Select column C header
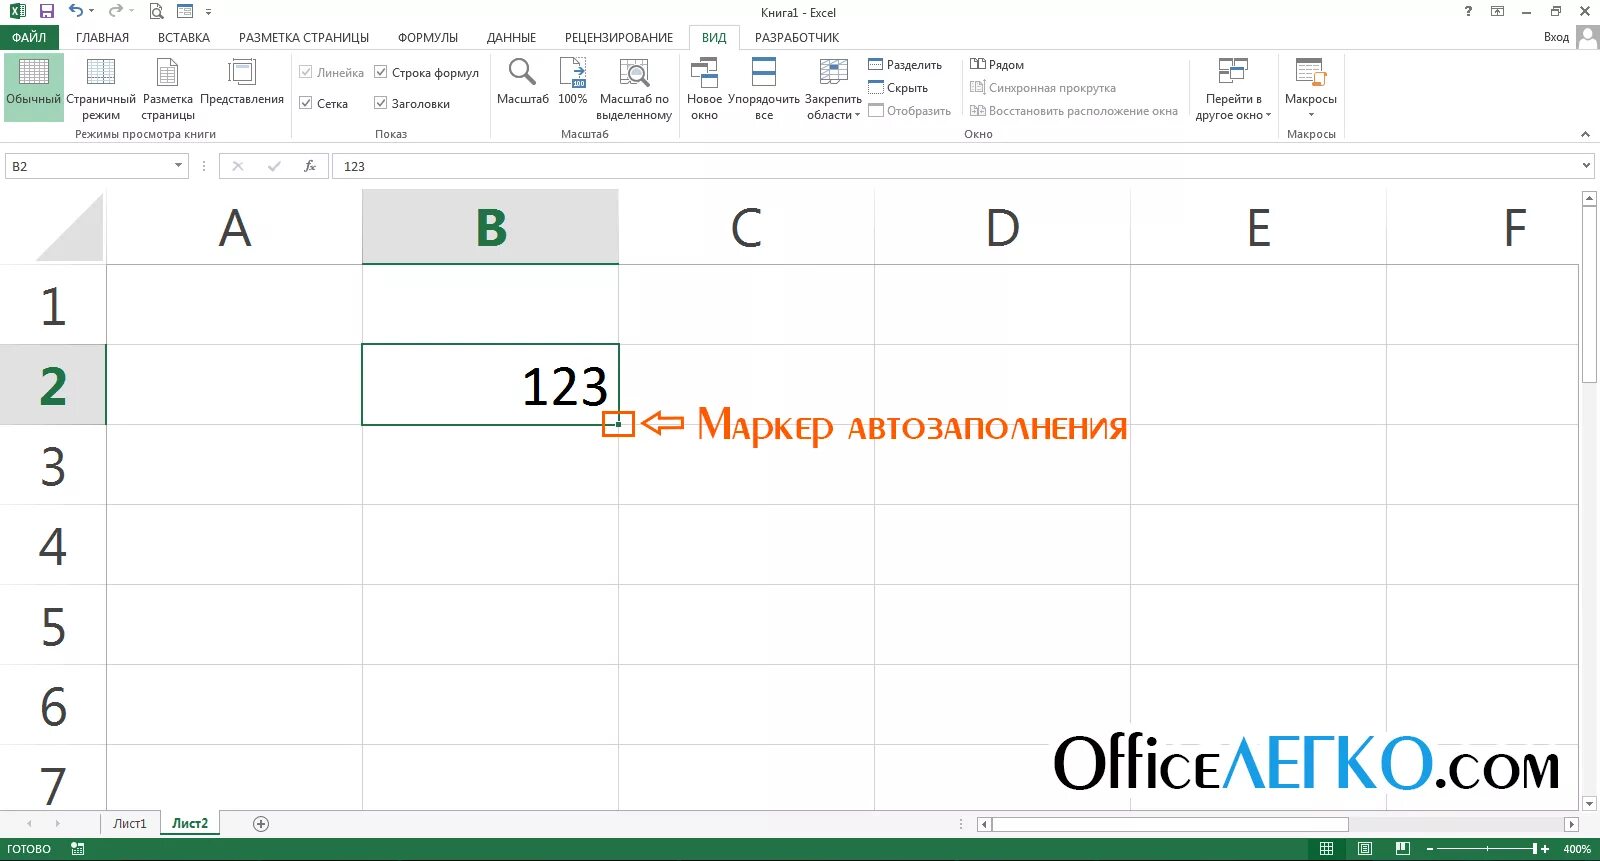Viewport: 1600px width, 861px height. coord(746,227)
